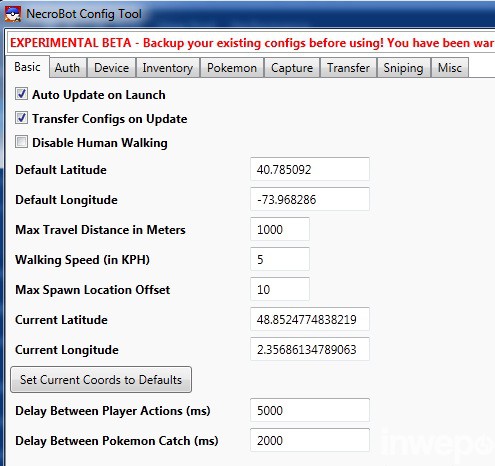
Task: Open the Transfer tab
Action: pos(348,68)
